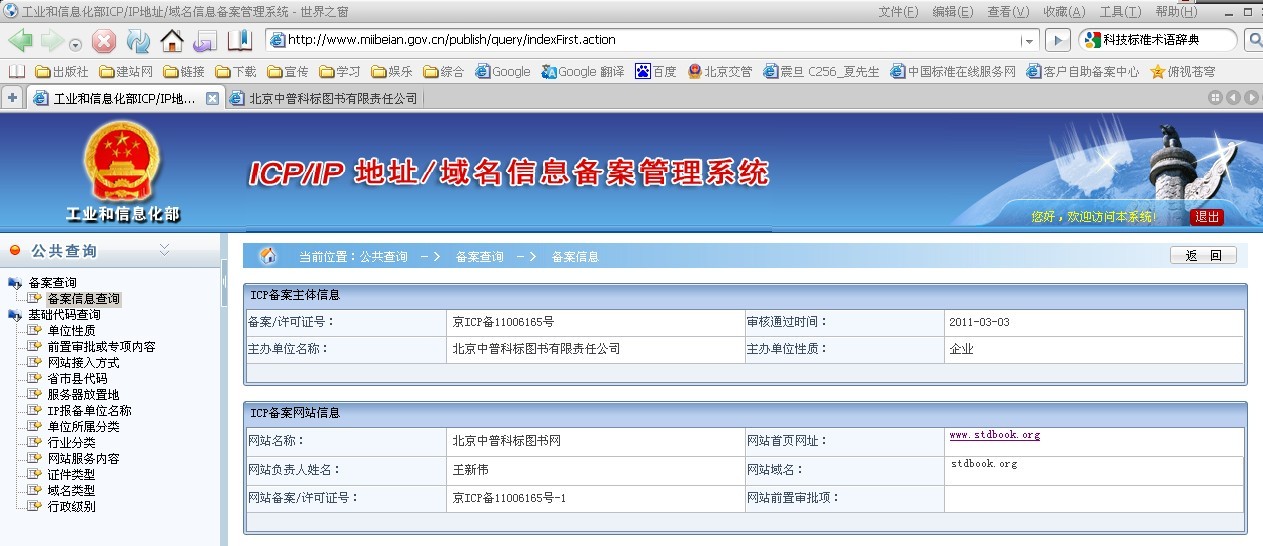This screenshot has height=546, width=1263.
Task: Open the 百度 bookmark
Action: pyautogui.click(x=656, y=72)
